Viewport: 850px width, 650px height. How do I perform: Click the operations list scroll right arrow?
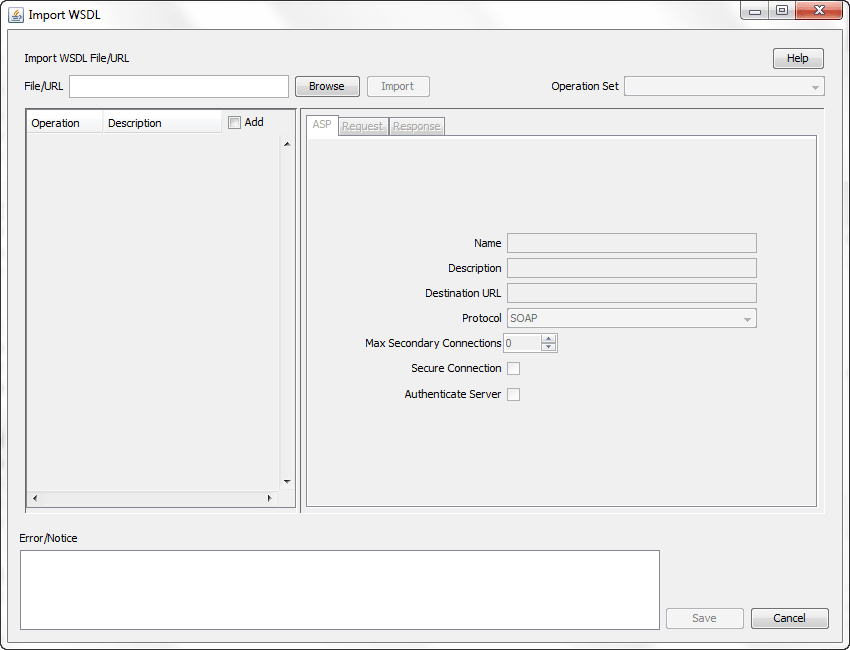pyautogui.click(x=269, y=498)
